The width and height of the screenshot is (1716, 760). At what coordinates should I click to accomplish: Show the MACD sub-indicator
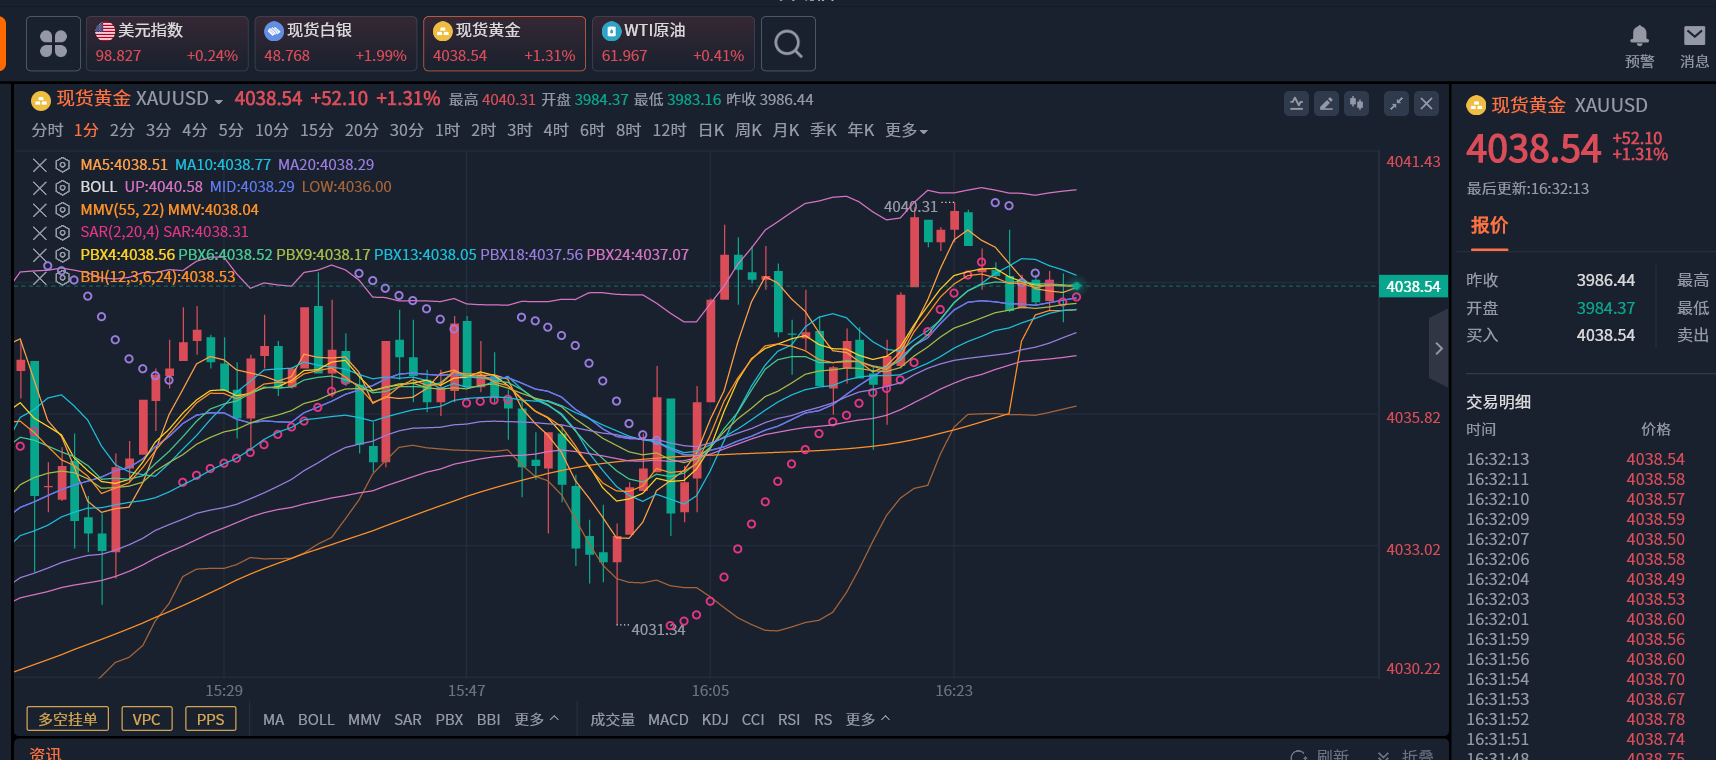point(668,720)
